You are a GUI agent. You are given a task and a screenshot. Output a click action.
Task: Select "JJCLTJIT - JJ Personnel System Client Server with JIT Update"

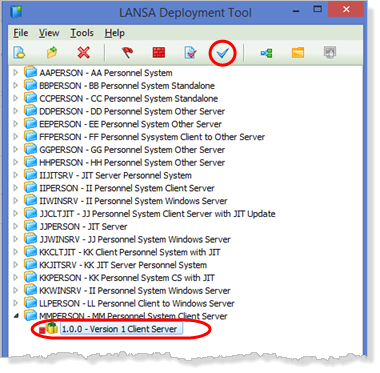click(x=157, y=214)
